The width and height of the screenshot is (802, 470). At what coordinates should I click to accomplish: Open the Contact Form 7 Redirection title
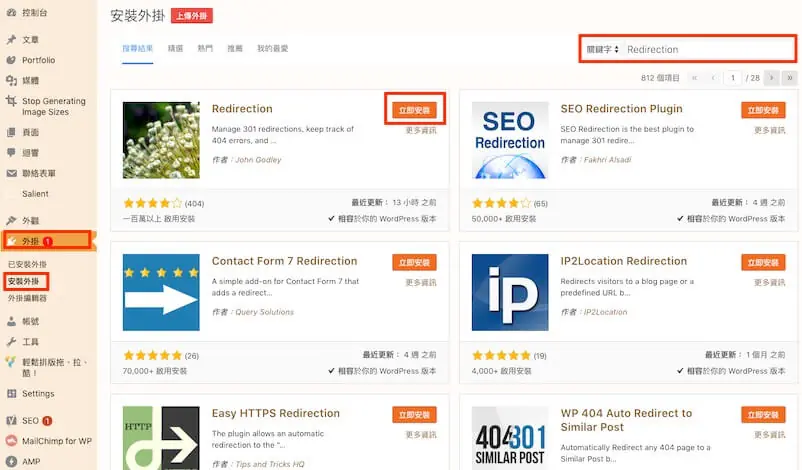[x=284, y=261]
